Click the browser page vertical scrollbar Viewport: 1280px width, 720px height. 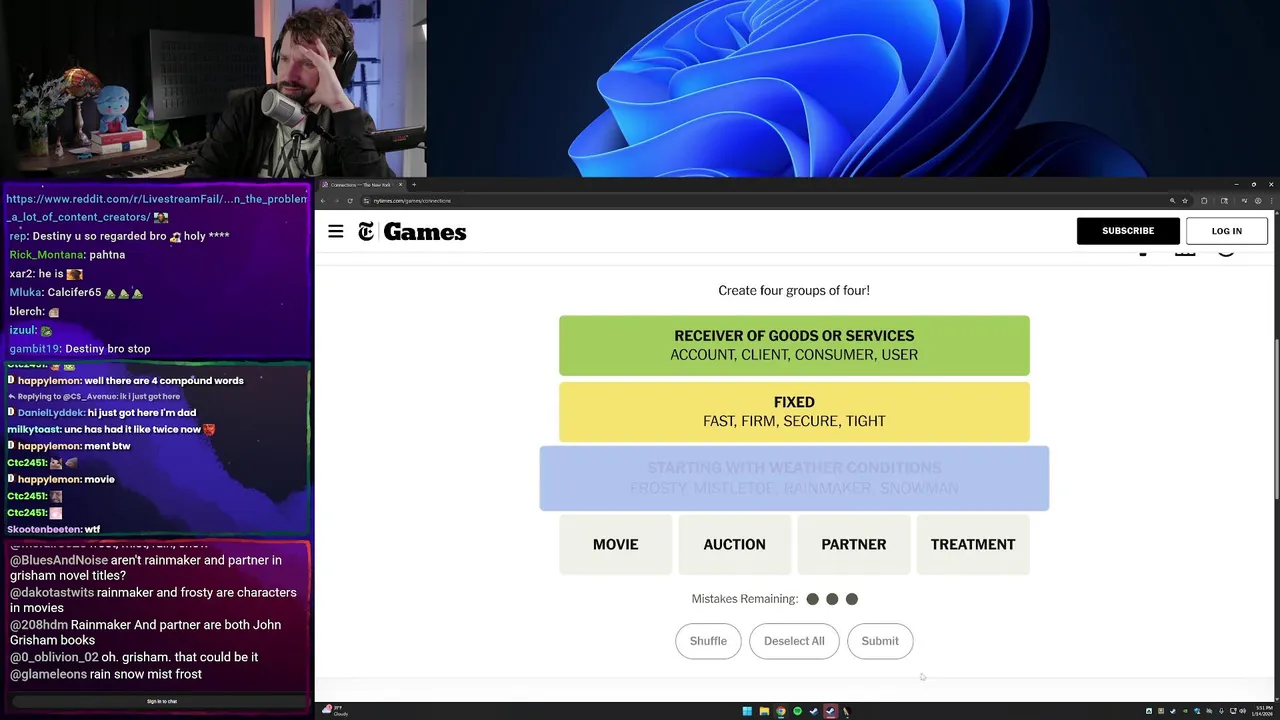coord(1275,420)
